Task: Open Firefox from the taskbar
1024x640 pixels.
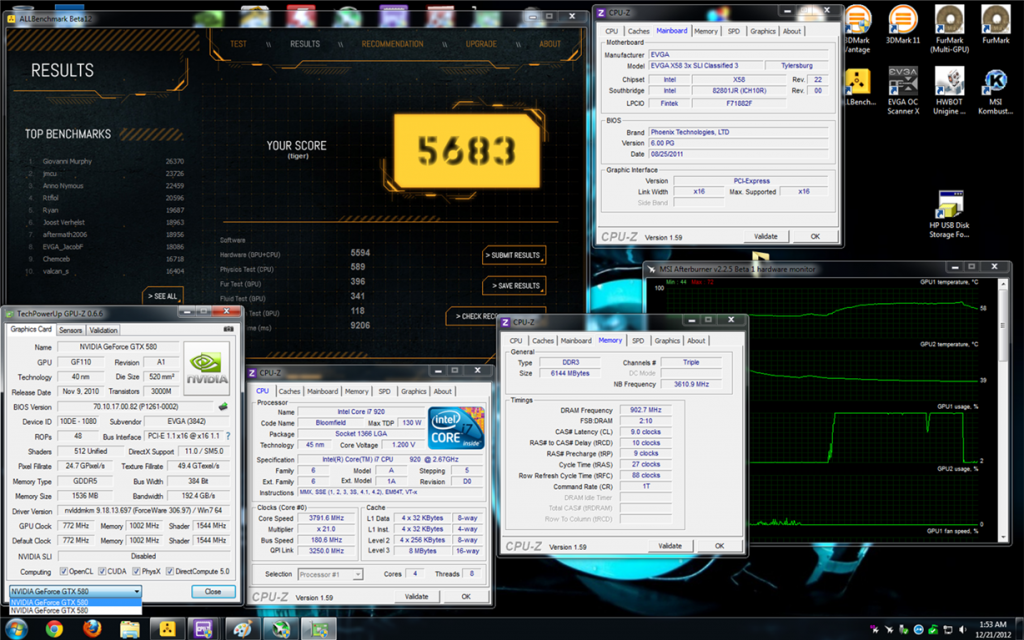Action: click(x=92, y=628)
